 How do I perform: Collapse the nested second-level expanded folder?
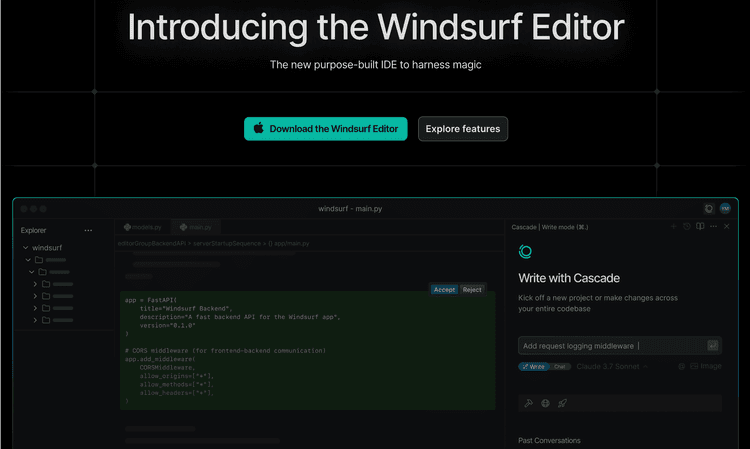32,272
